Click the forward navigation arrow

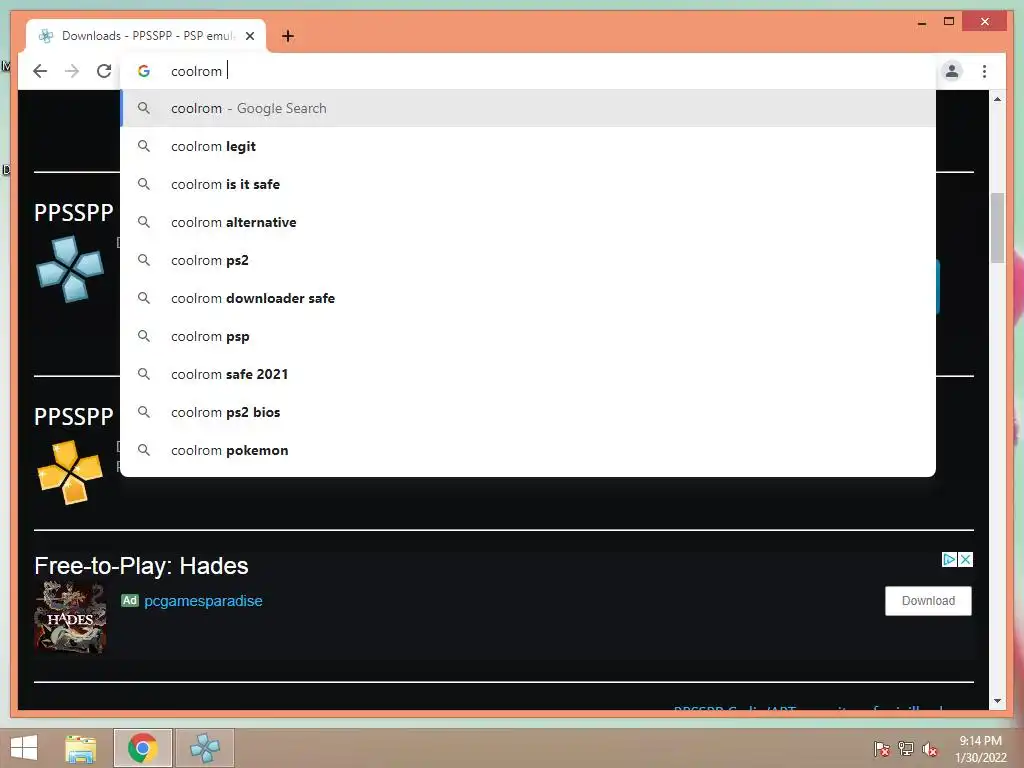click(x=72, y=71)
